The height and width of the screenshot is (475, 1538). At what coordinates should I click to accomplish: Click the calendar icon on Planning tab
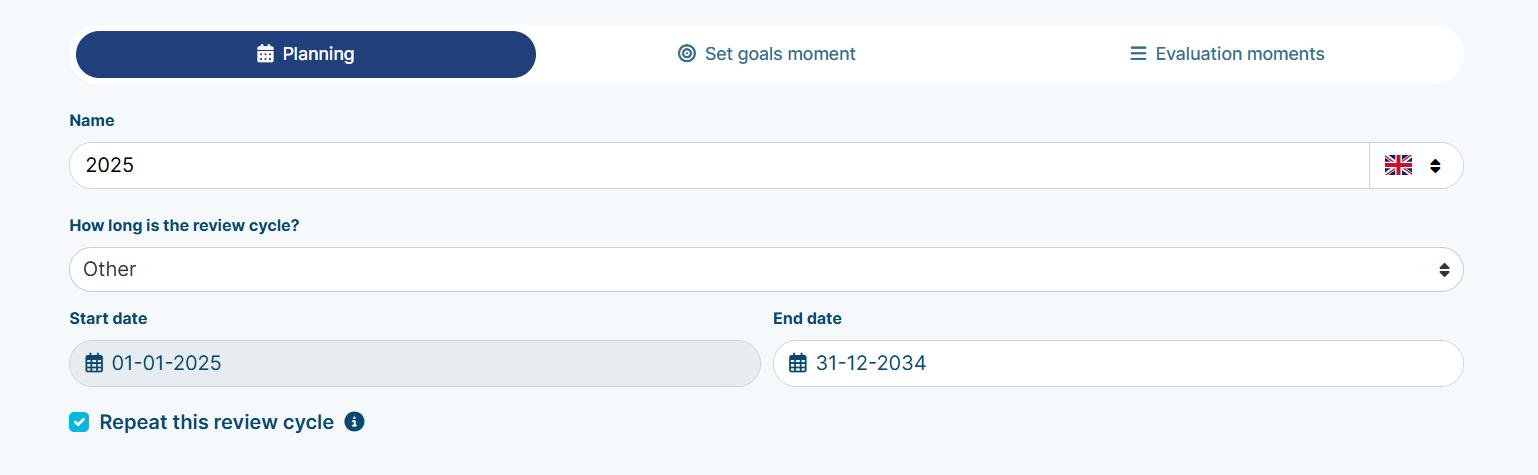[265, 54]
